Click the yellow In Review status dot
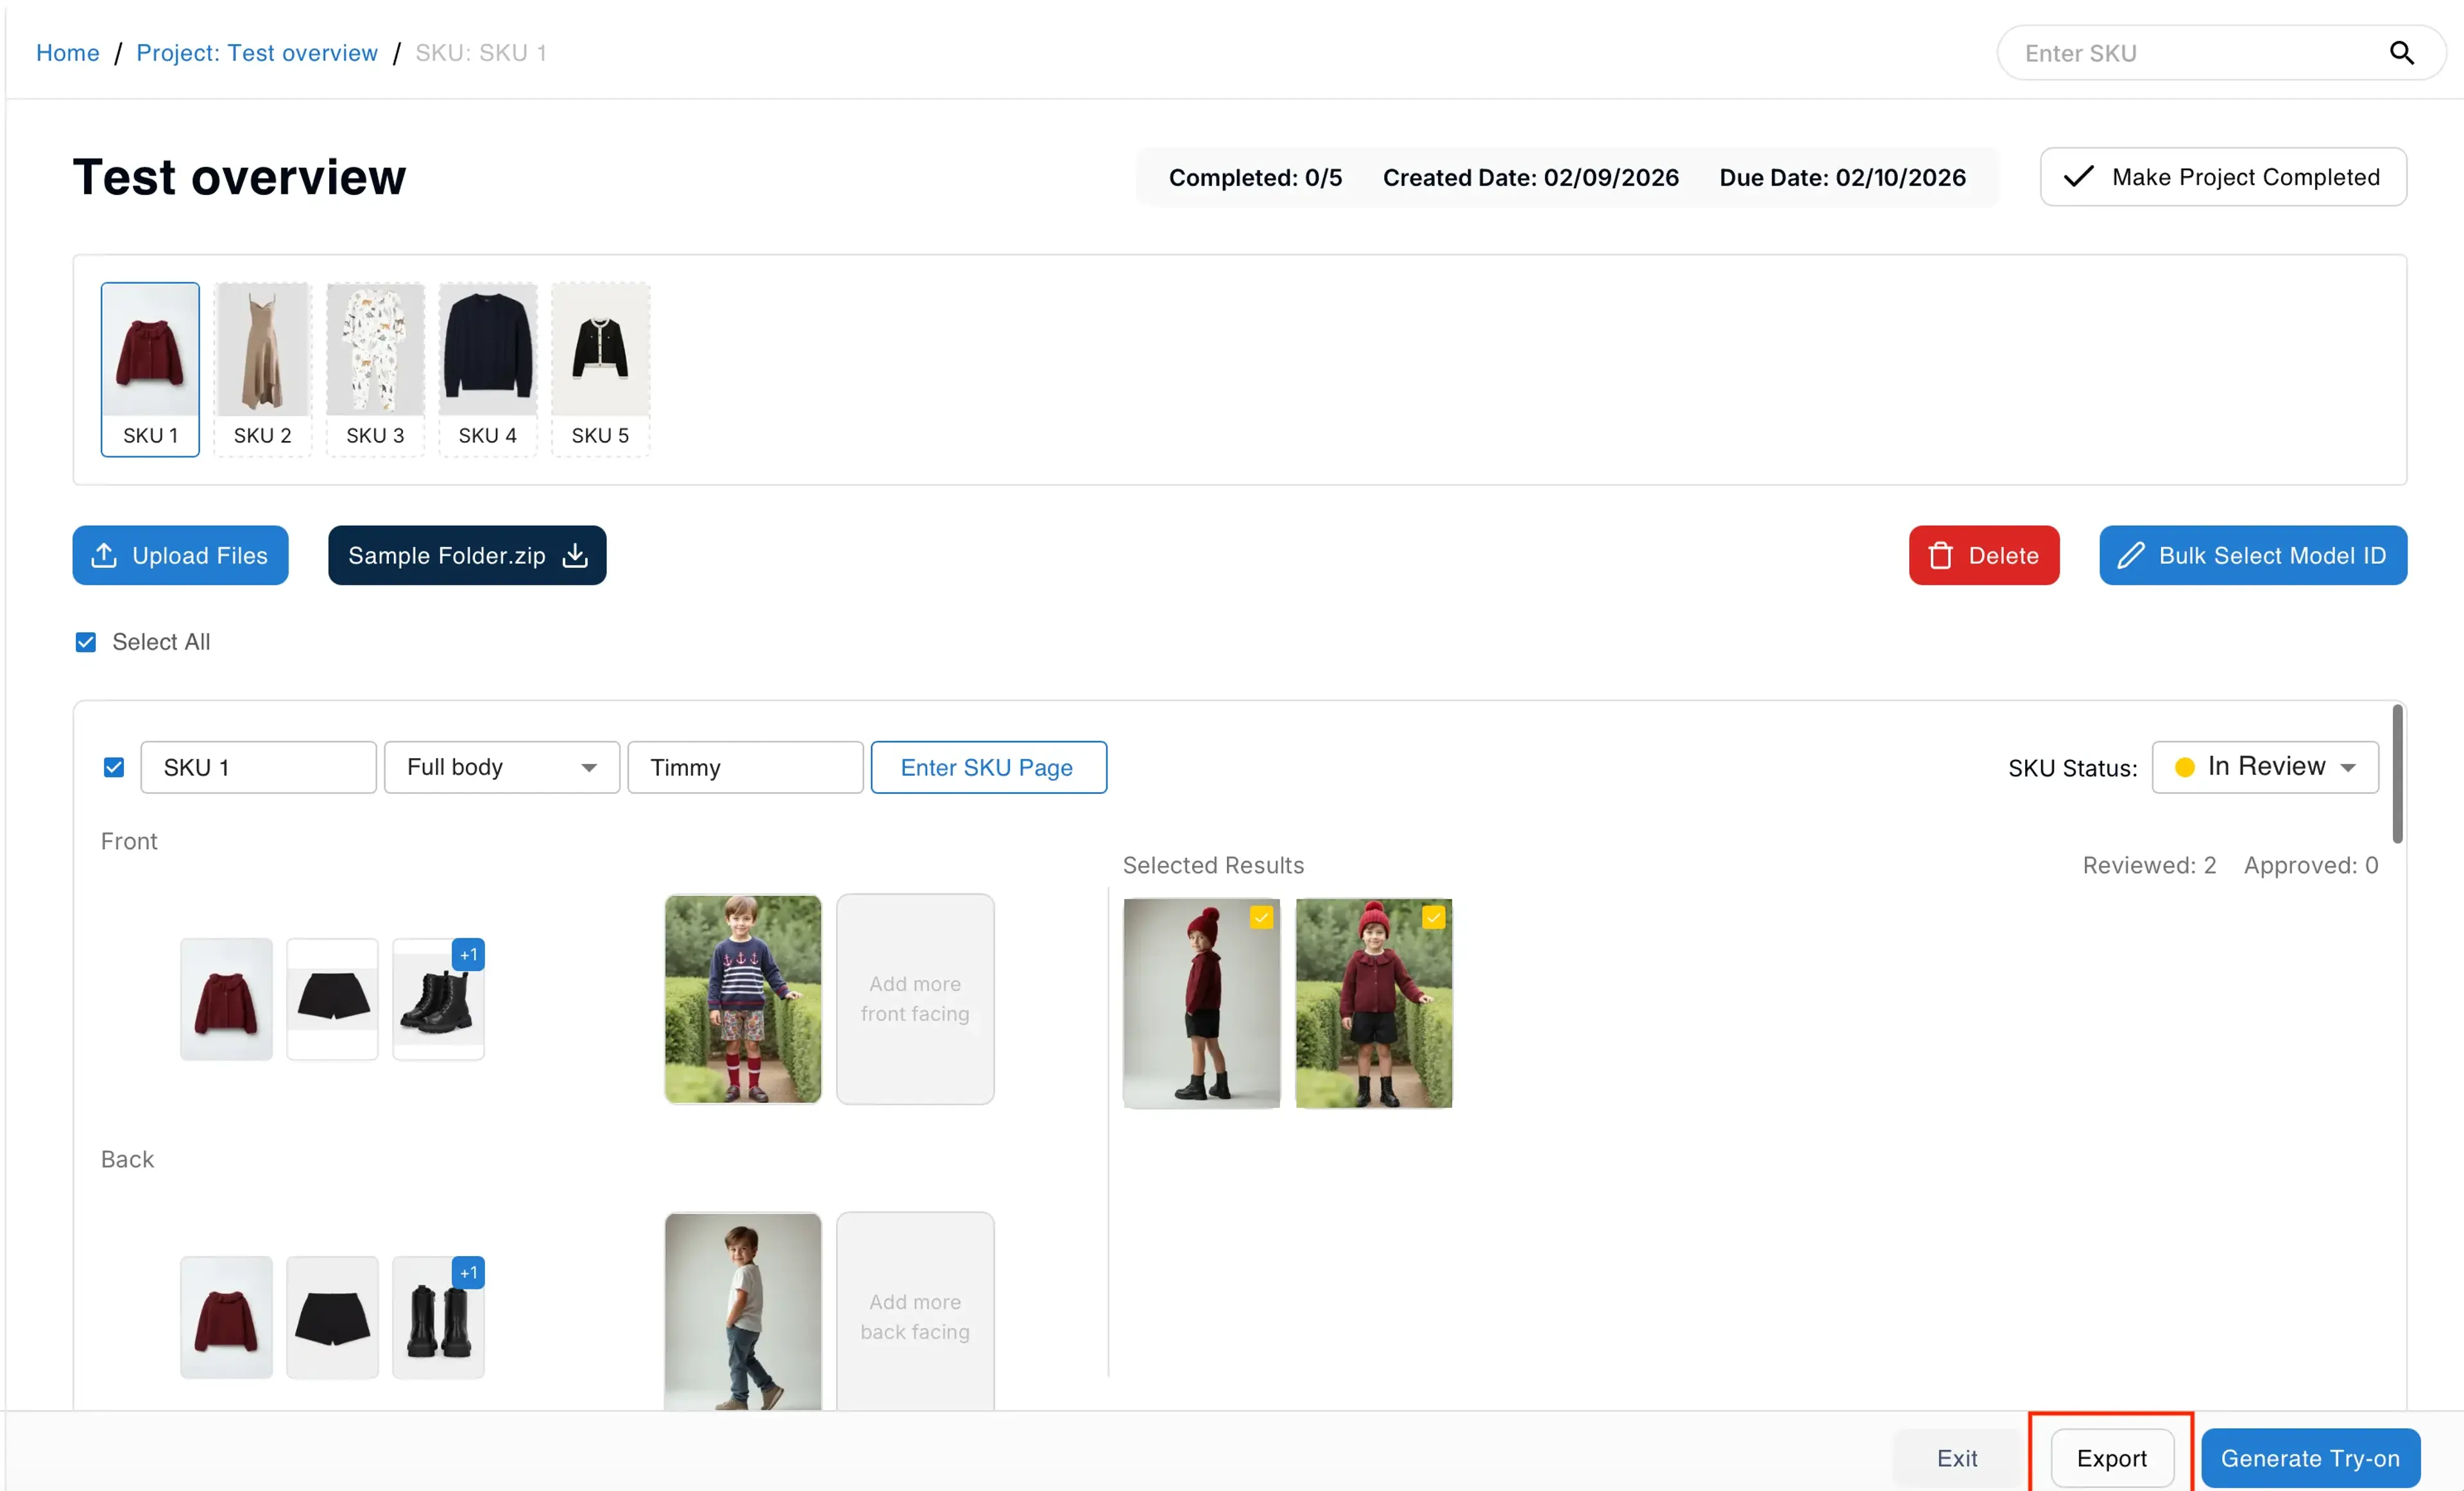 point(2184,767)
